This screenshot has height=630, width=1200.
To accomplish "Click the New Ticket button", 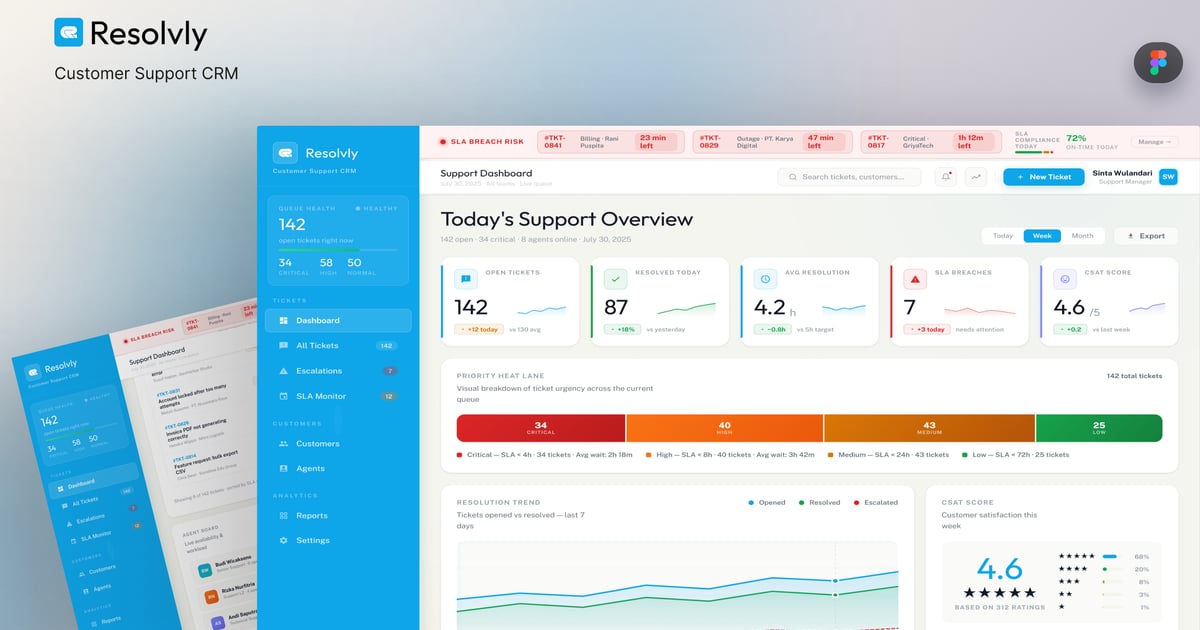I will (x=1044, y=177).
